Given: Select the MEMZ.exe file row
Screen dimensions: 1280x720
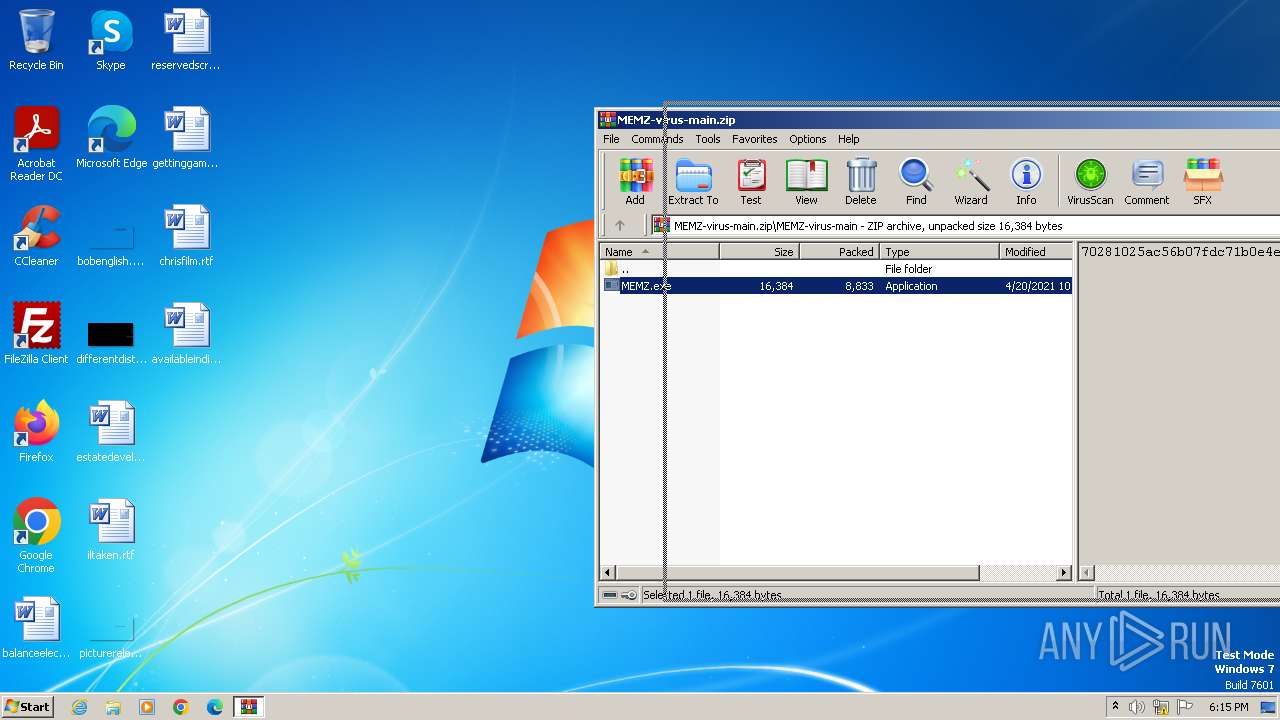Looking at the screenshot, I should click(836, 286).
